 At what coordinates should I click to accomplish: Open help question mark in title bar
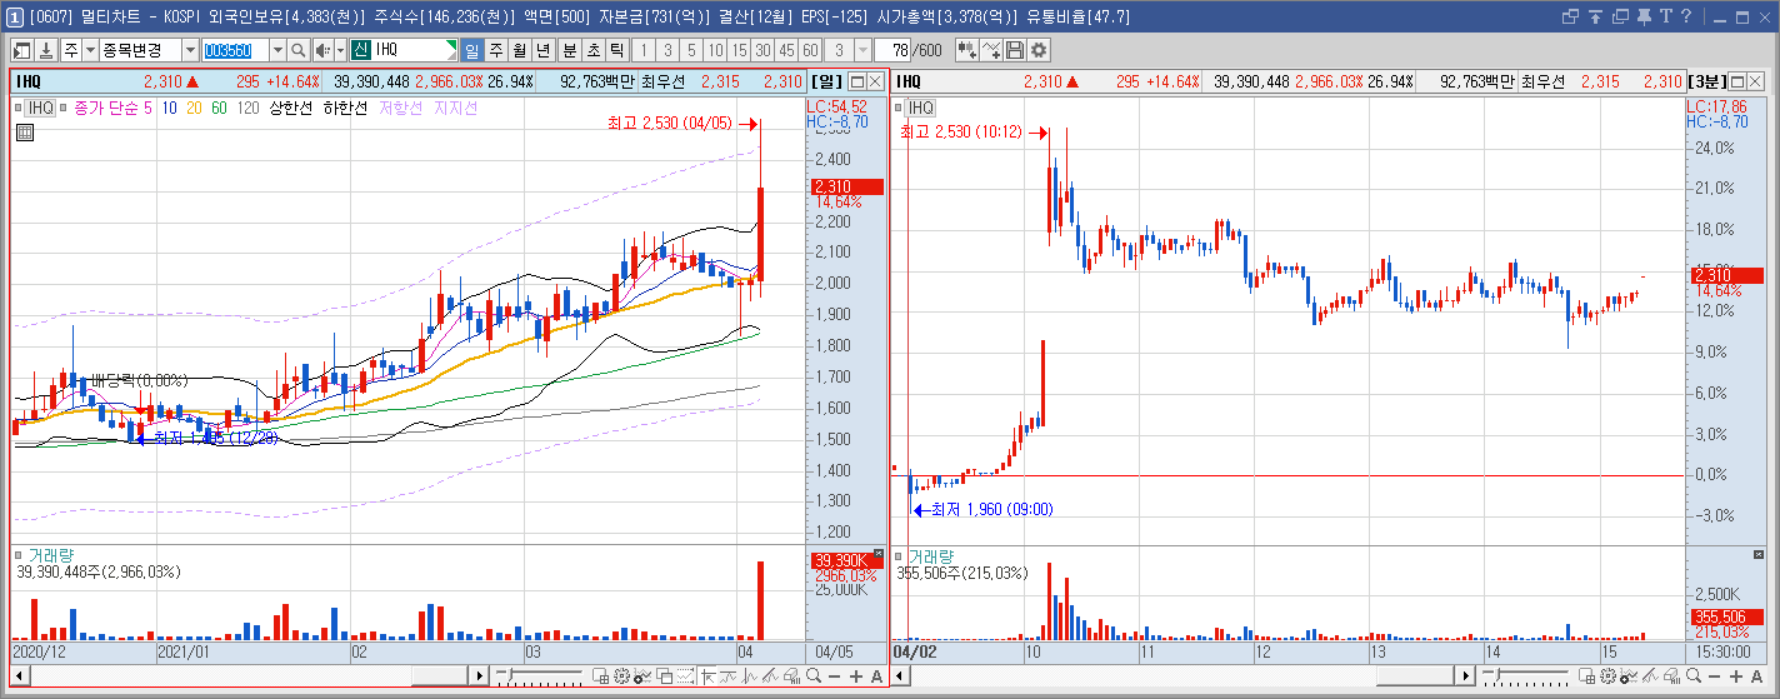tap(1686, 17)
